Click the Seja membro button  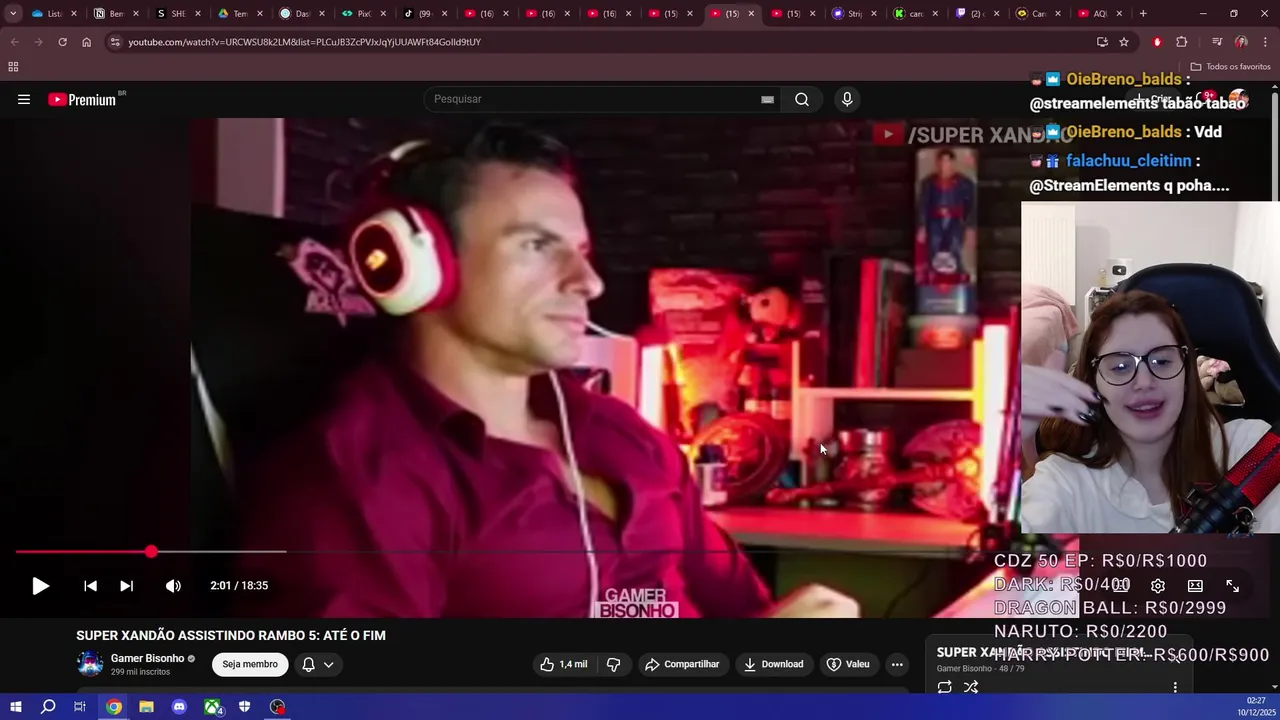click(x=250, y=664)
